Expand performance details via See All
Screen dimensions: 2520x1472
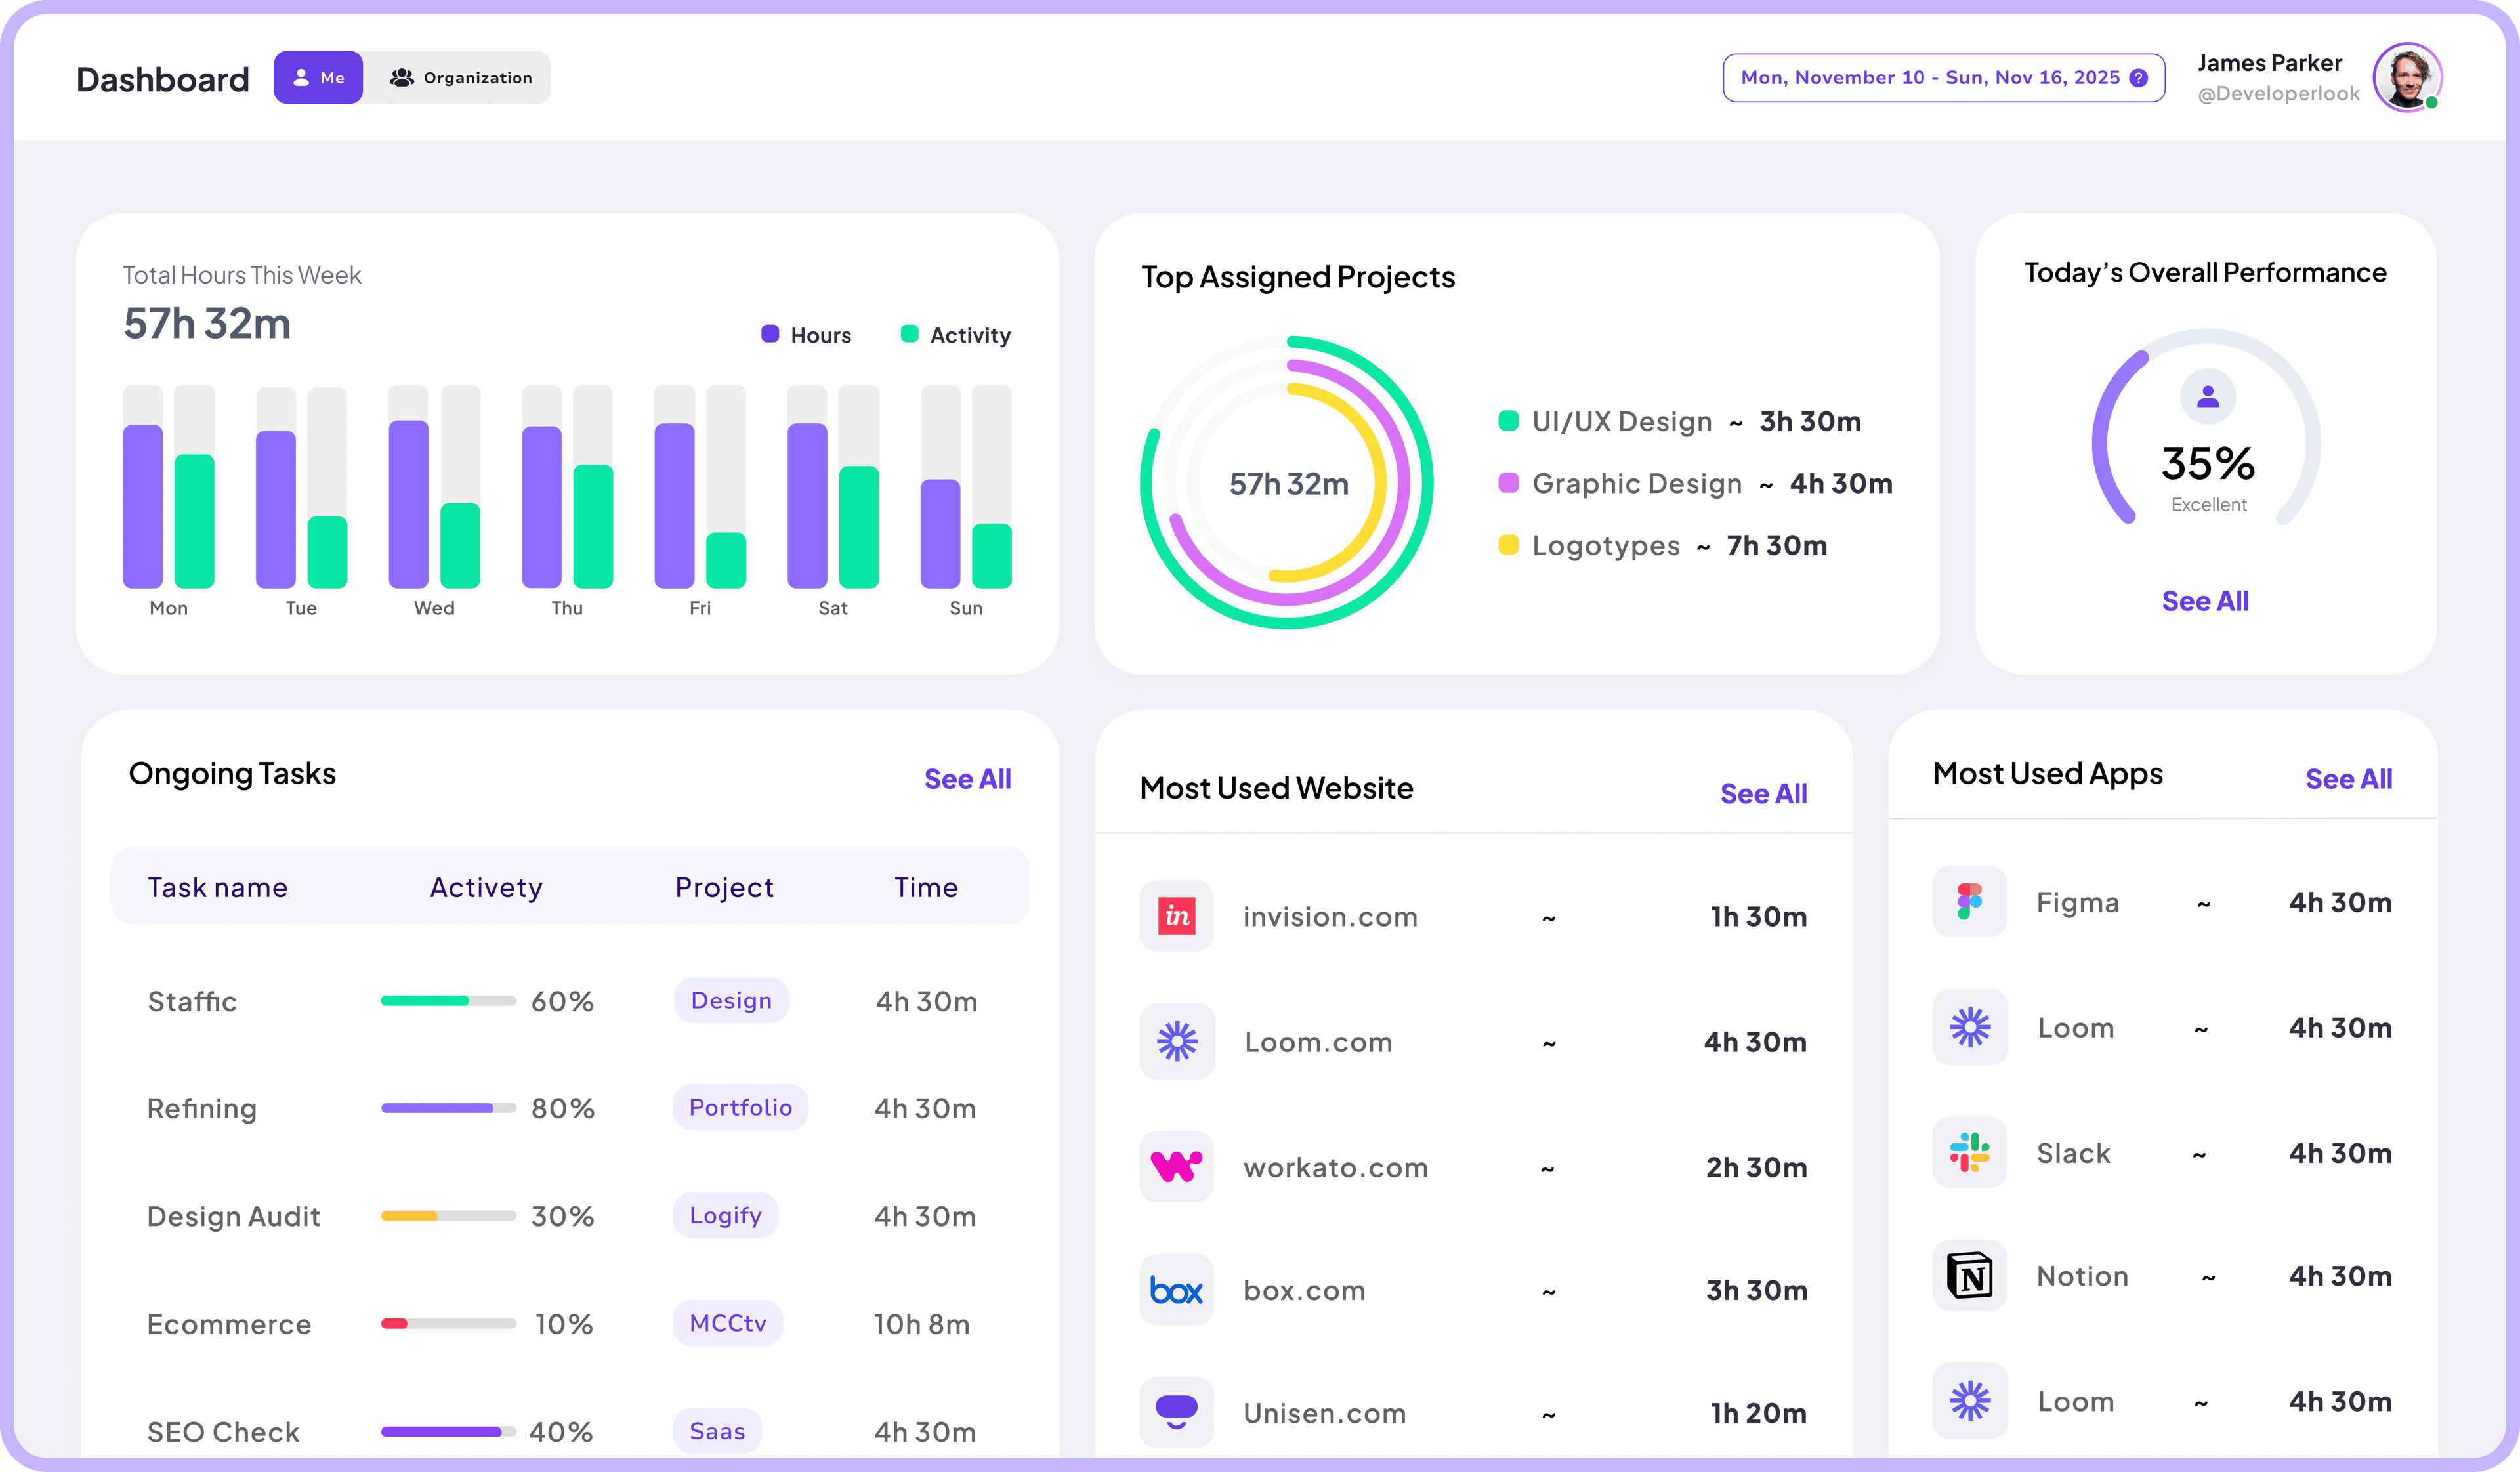coord(2205,601)
